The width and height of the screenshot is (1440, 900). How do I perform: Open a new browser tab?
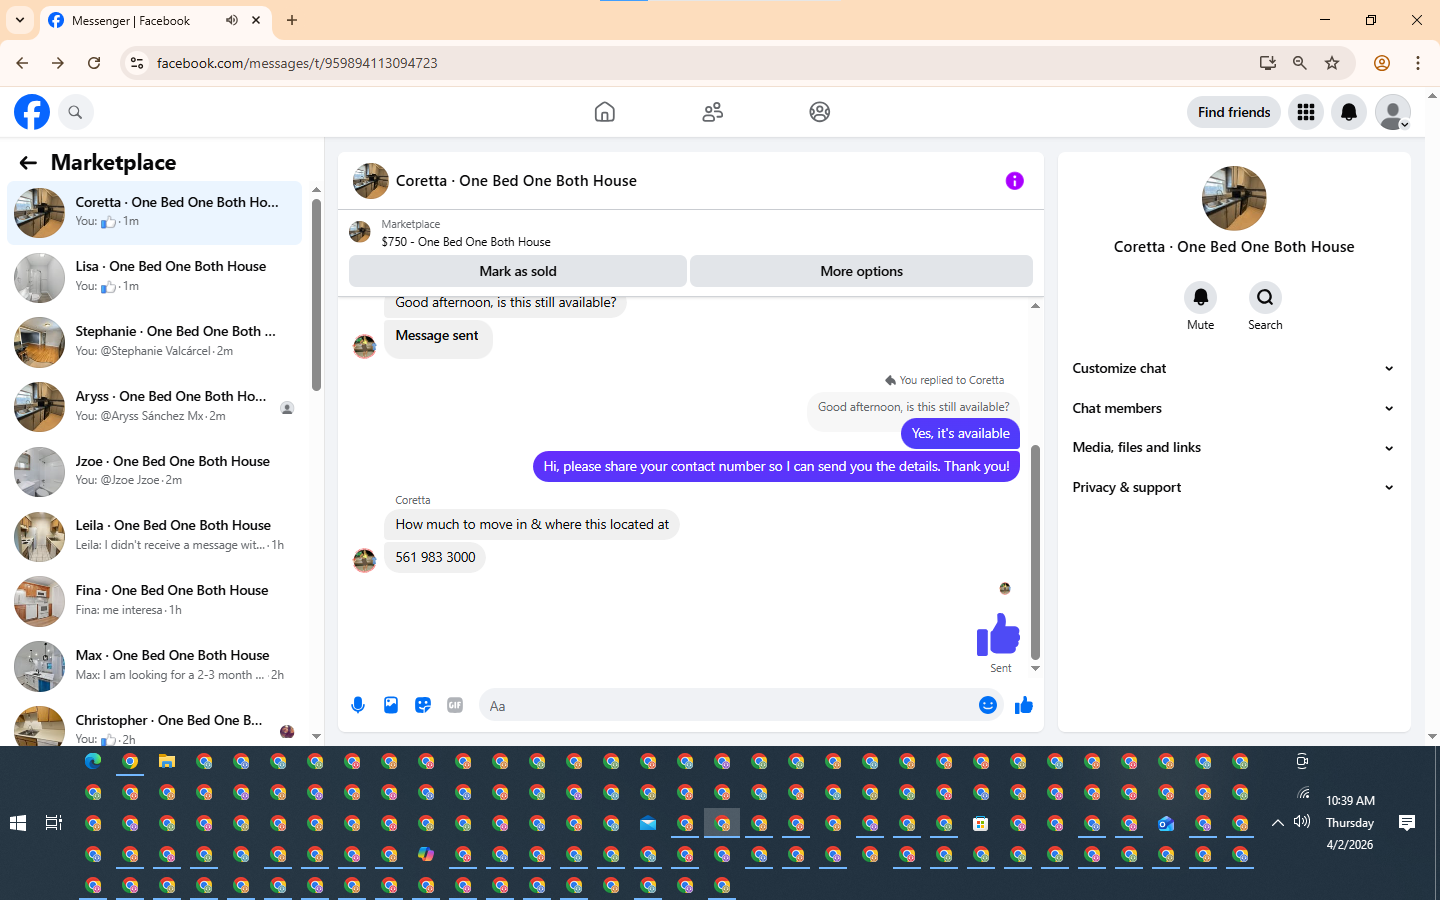pos(292,20)
